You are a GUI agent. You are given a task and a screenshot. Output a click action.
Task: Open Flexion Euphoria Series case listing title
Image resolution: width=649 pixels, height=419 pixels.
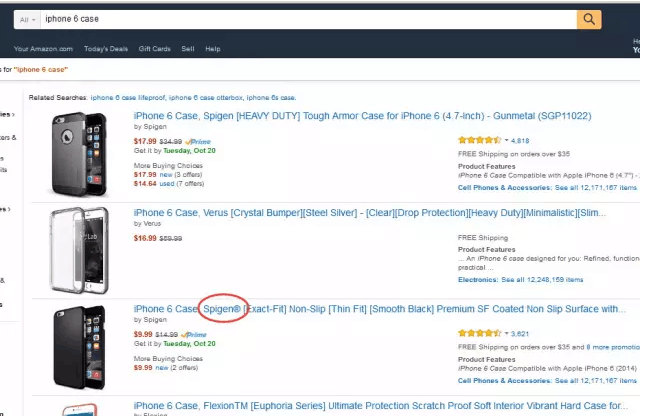click(381, 406)
